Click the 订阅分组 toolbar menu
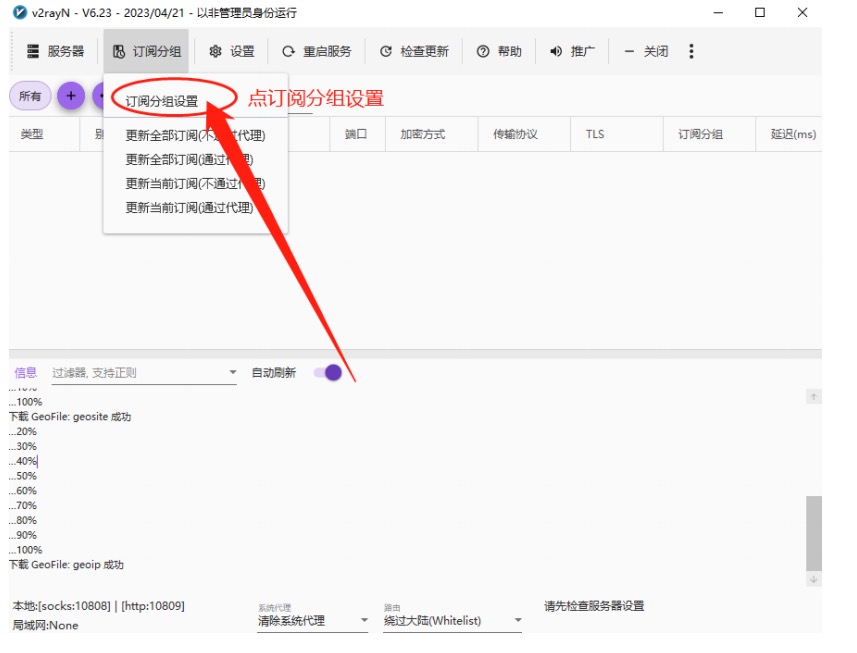This screenshot has height=653, width=857. [x=146, y=51]
